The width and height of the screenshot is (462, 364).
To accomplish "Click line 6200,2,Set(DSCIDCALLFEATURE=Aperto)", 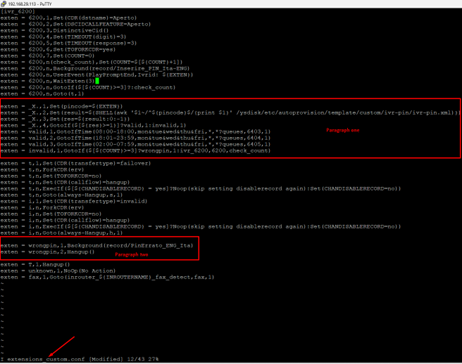I will point(76,24).
